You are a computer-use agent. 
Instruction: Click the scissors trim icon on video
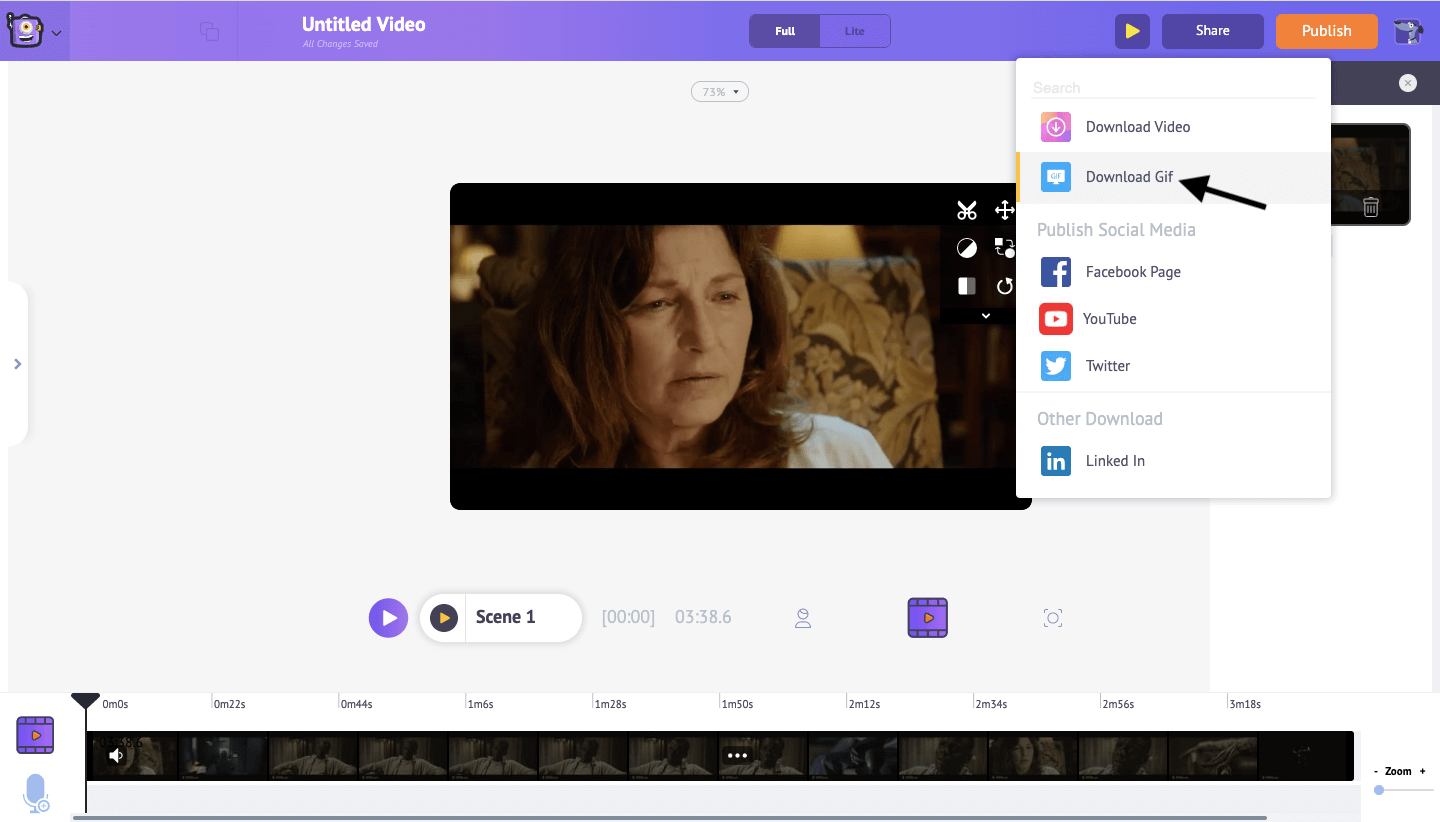coord(966,210)
